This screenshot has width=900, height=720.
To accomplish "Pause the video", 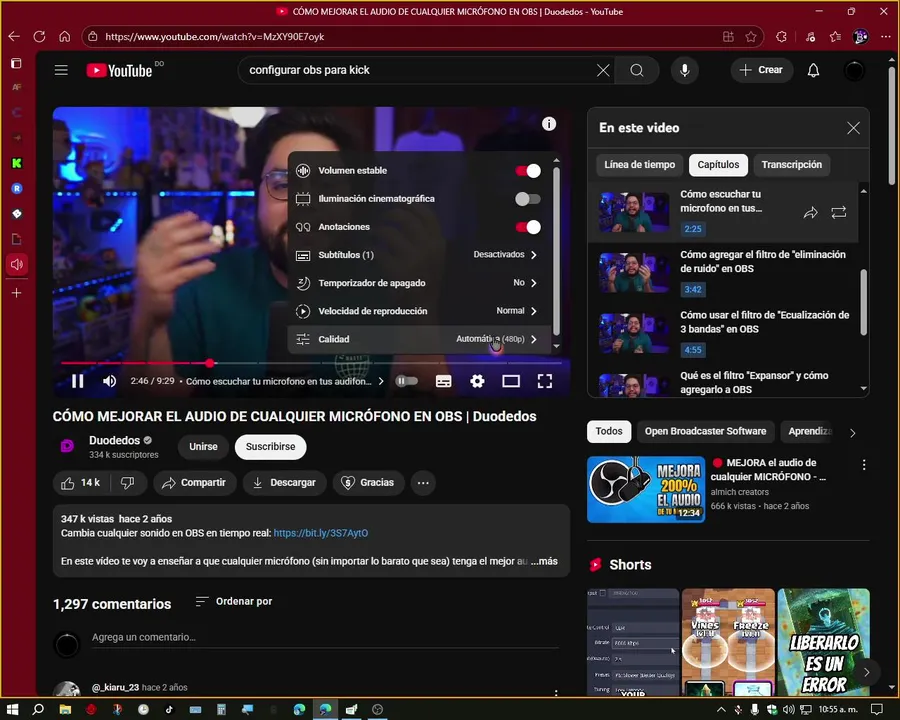I will click(x=77, y=381).
